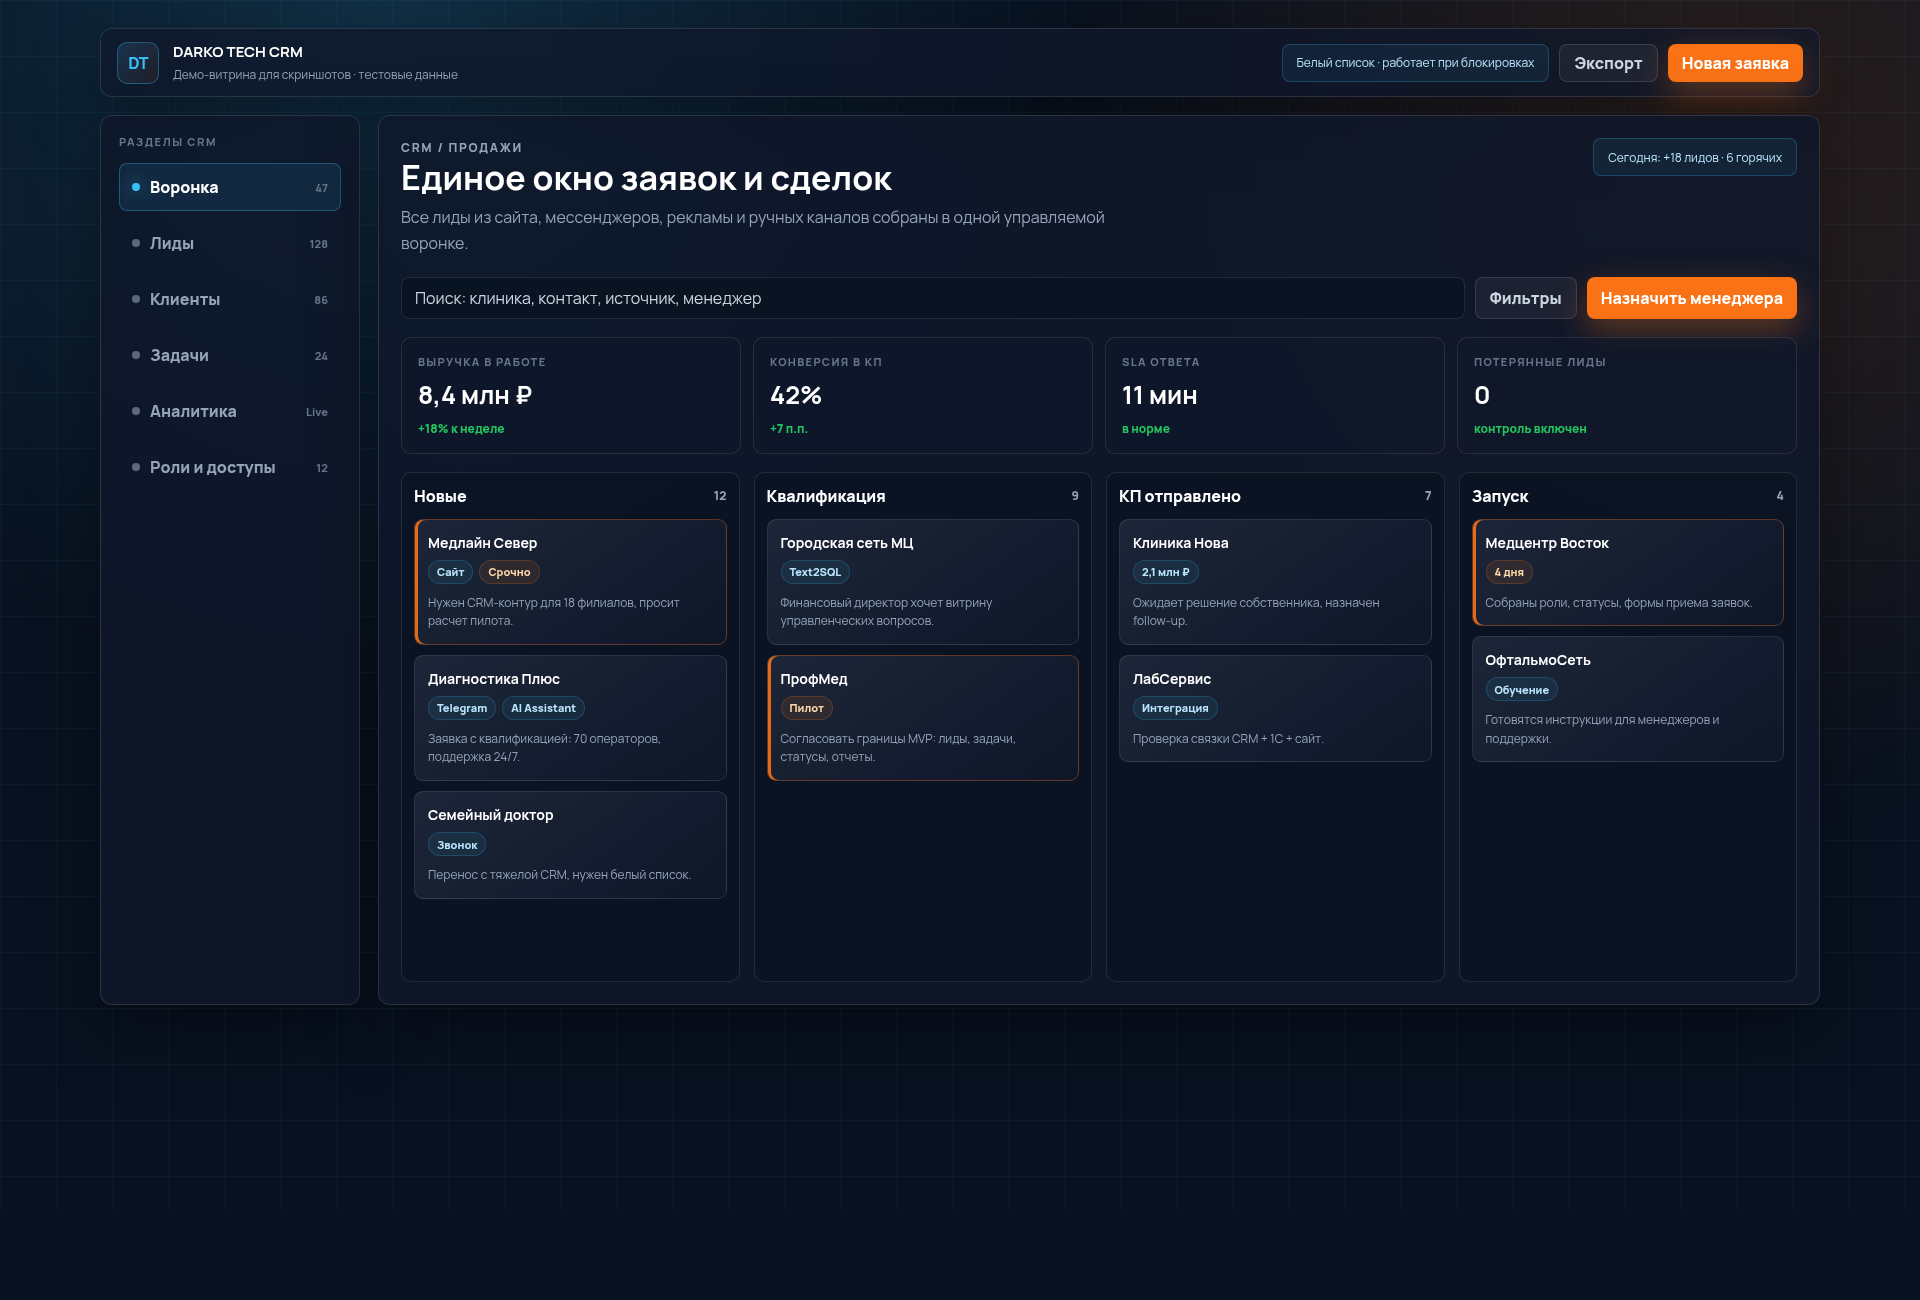The height and width of the screenshot is (1300, 1920).
Task: Click the Telegram tag
Action: pyautogui.click(x=462, y=708)
